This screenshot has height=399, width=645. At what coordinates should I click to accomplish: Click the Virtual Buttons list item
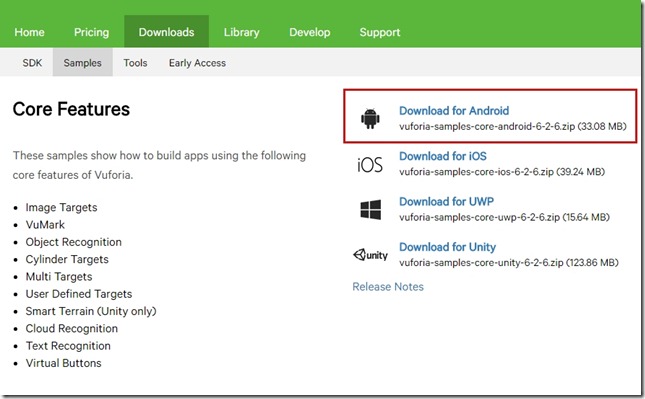click(x=63, y=363)
